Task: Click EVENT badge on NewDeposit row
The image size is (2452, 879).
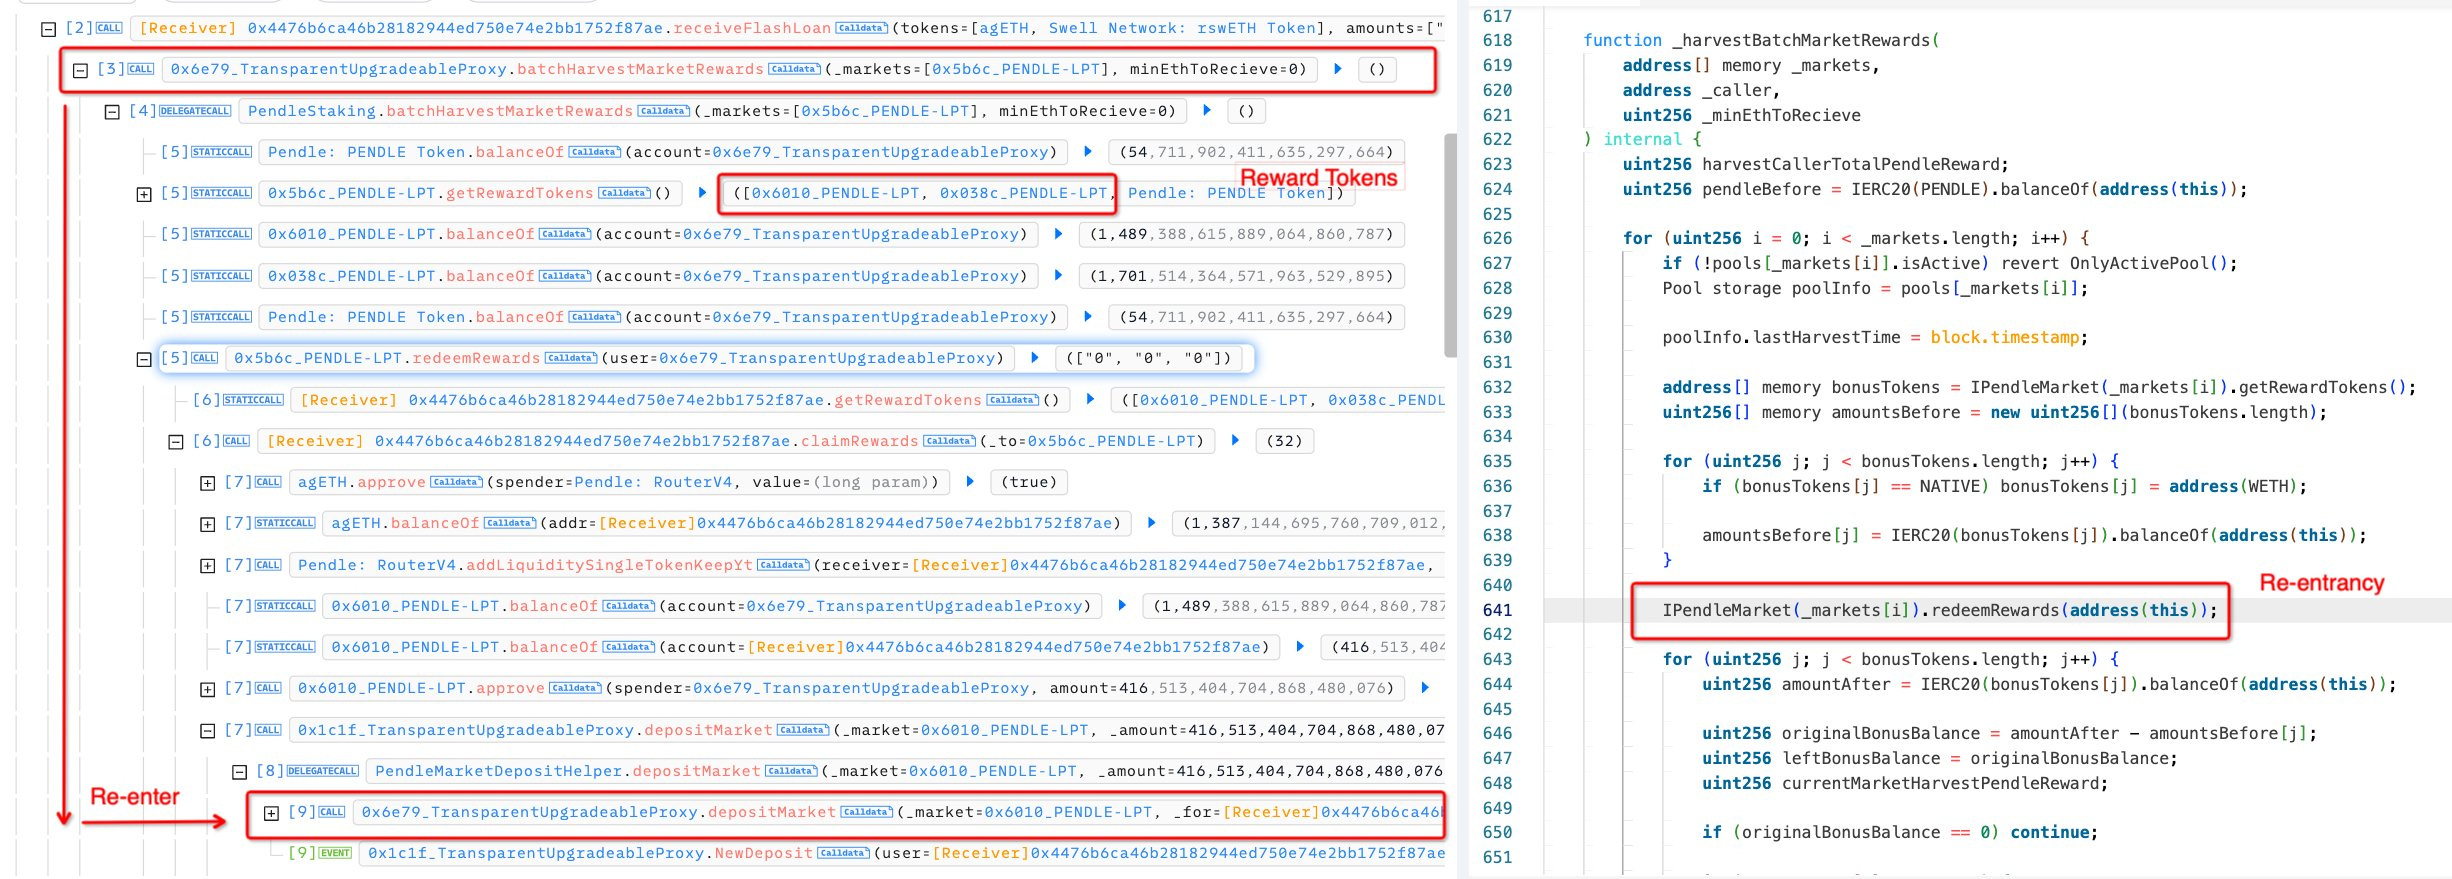Action: 335,853
